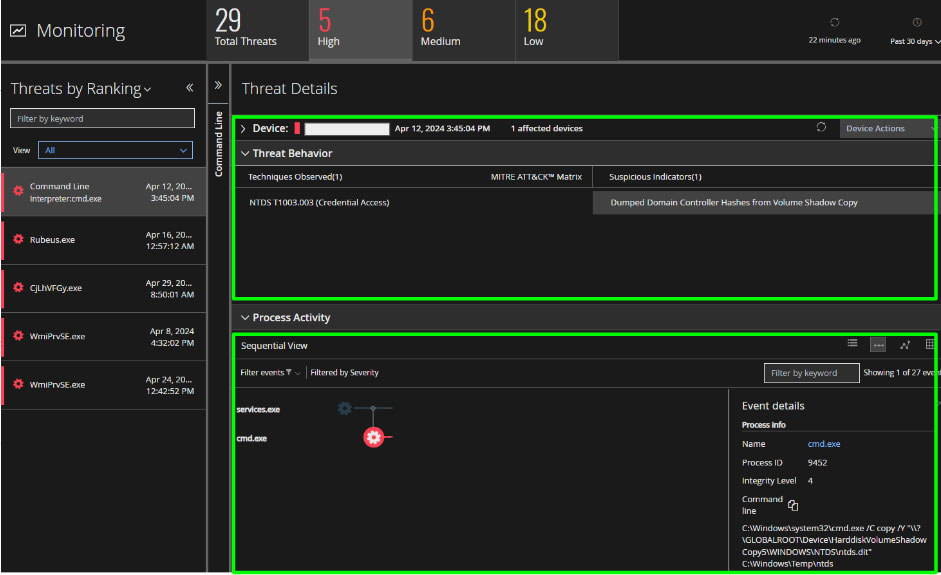Switch to the grid table view icon
The image size is (941, 575).
click(x=930, y=345)
